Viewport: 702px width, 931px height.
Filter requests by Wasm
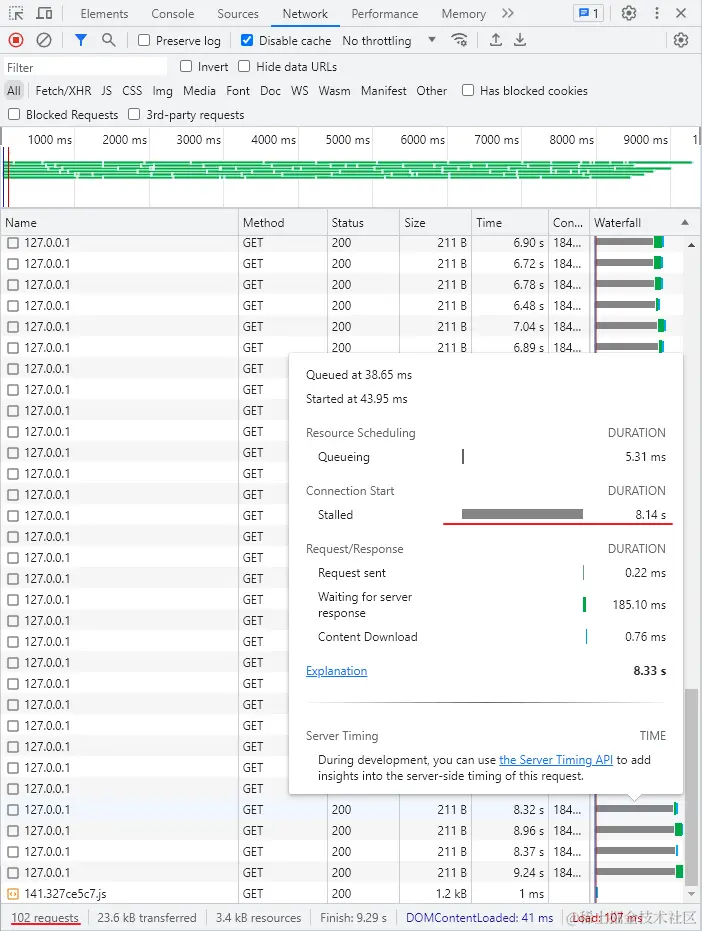334,91
